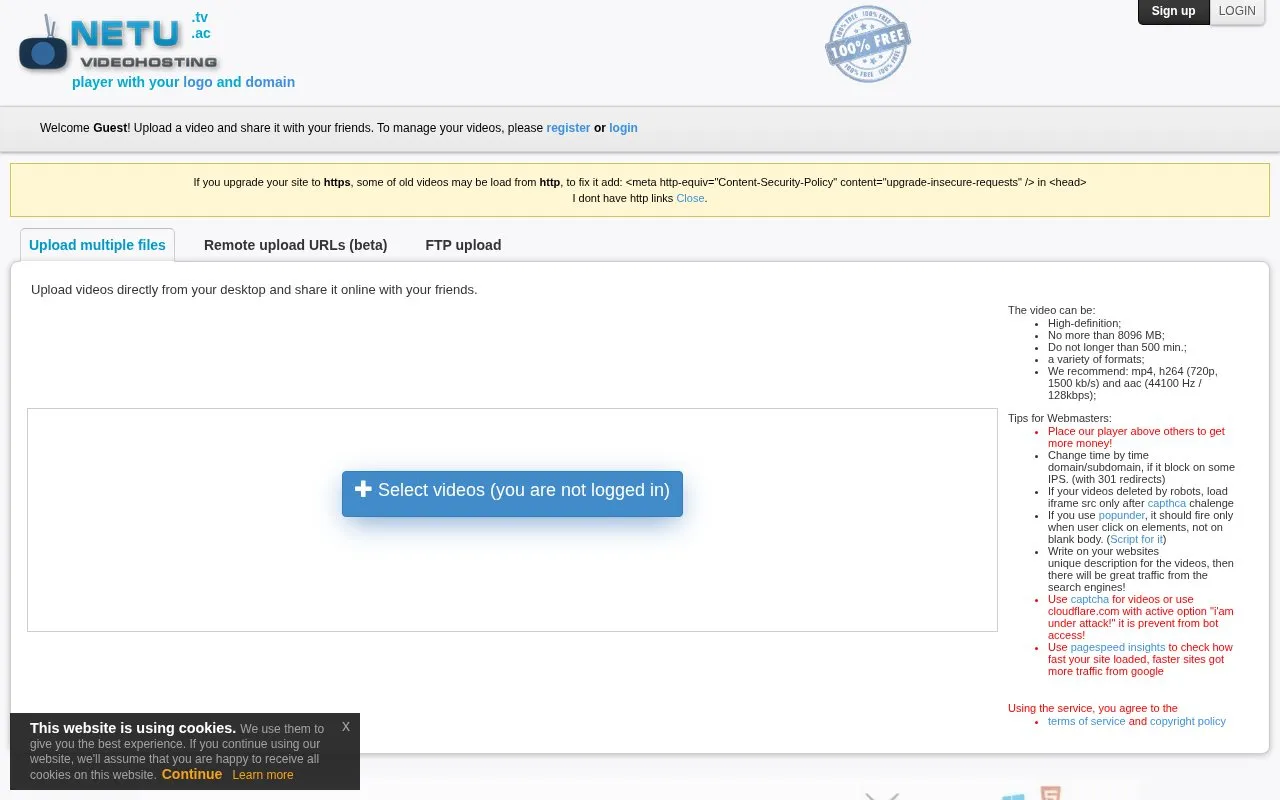Open the FTP upload tab
This screenshot has width=1280, height=800.
pos(463,245)
